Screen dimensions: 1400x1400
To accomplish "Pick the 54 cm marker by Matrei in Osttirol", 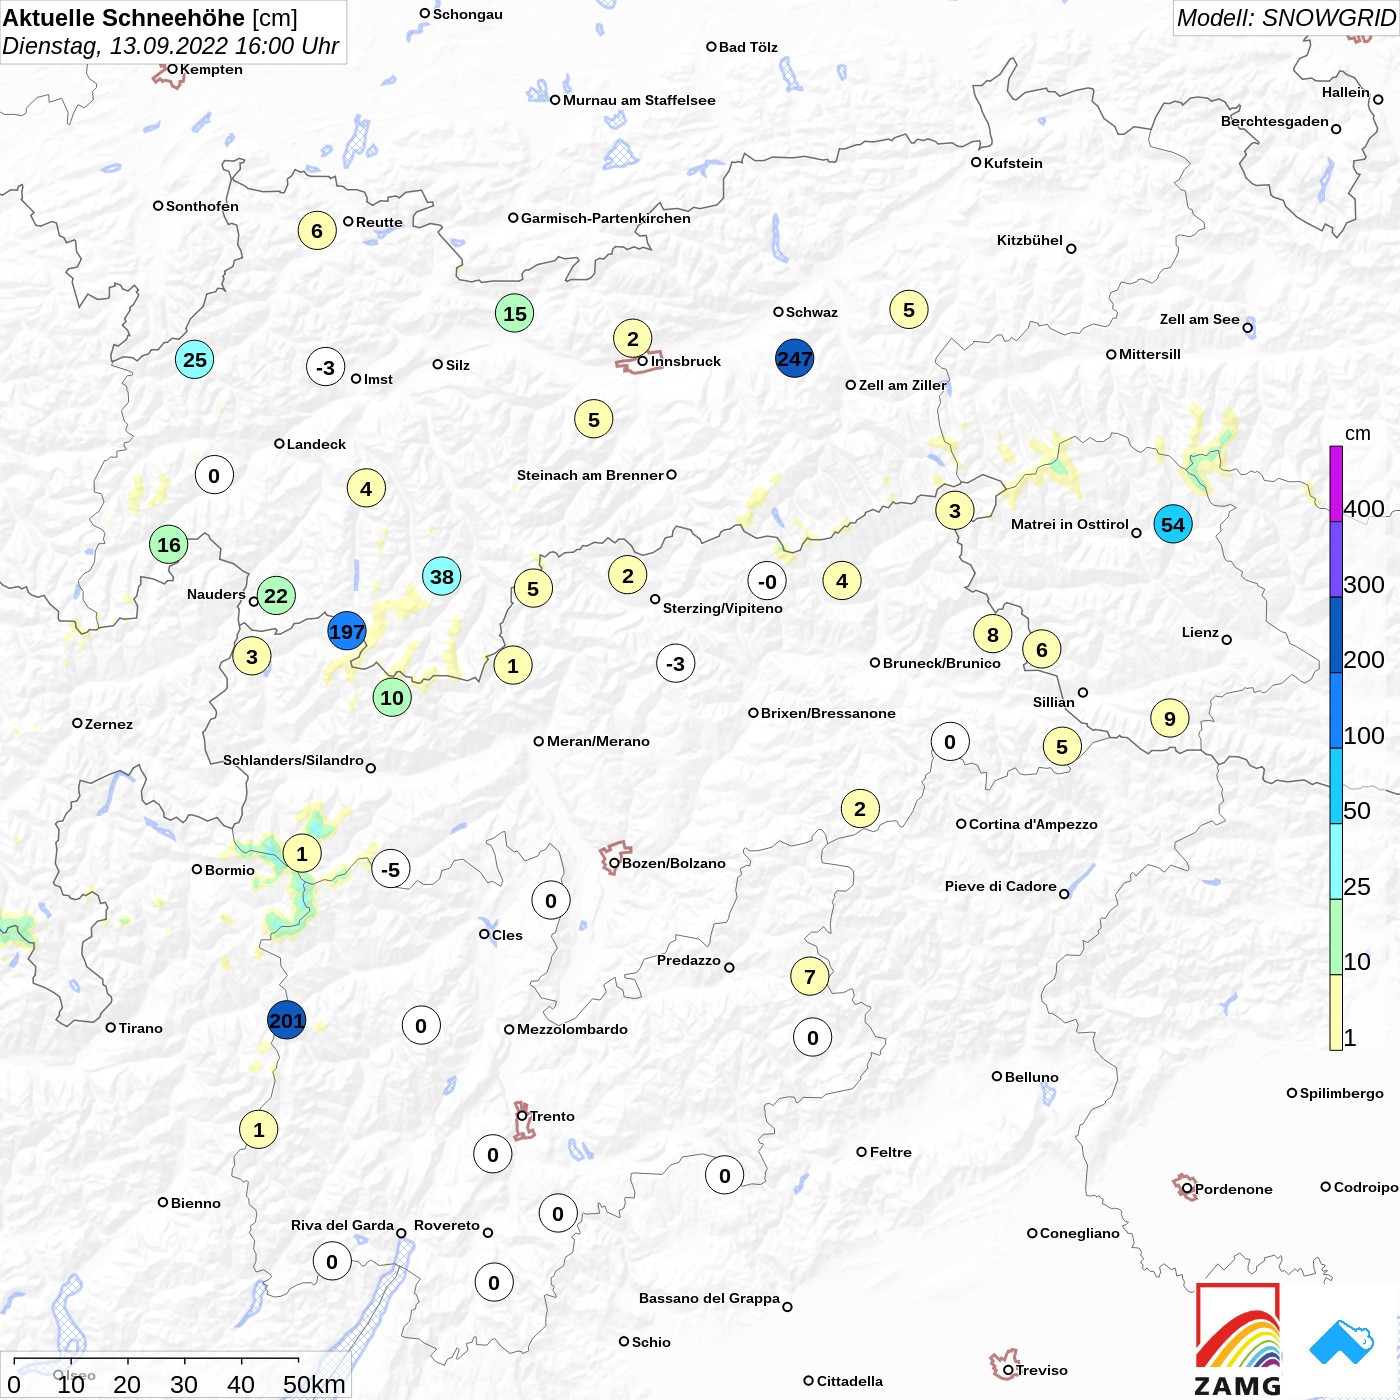I will coord(1173,524).
